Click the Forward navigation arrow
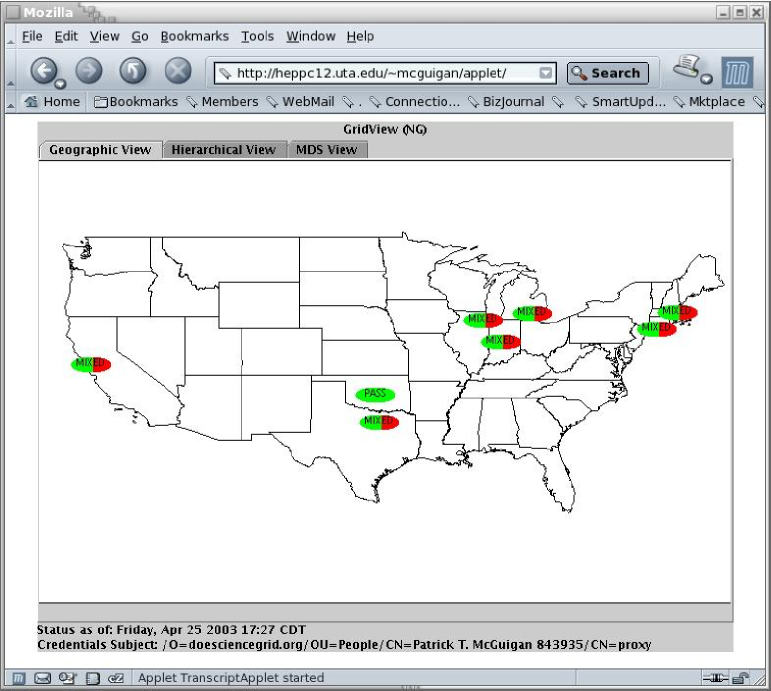The image size is (771, 691). [x=89, y=71]
